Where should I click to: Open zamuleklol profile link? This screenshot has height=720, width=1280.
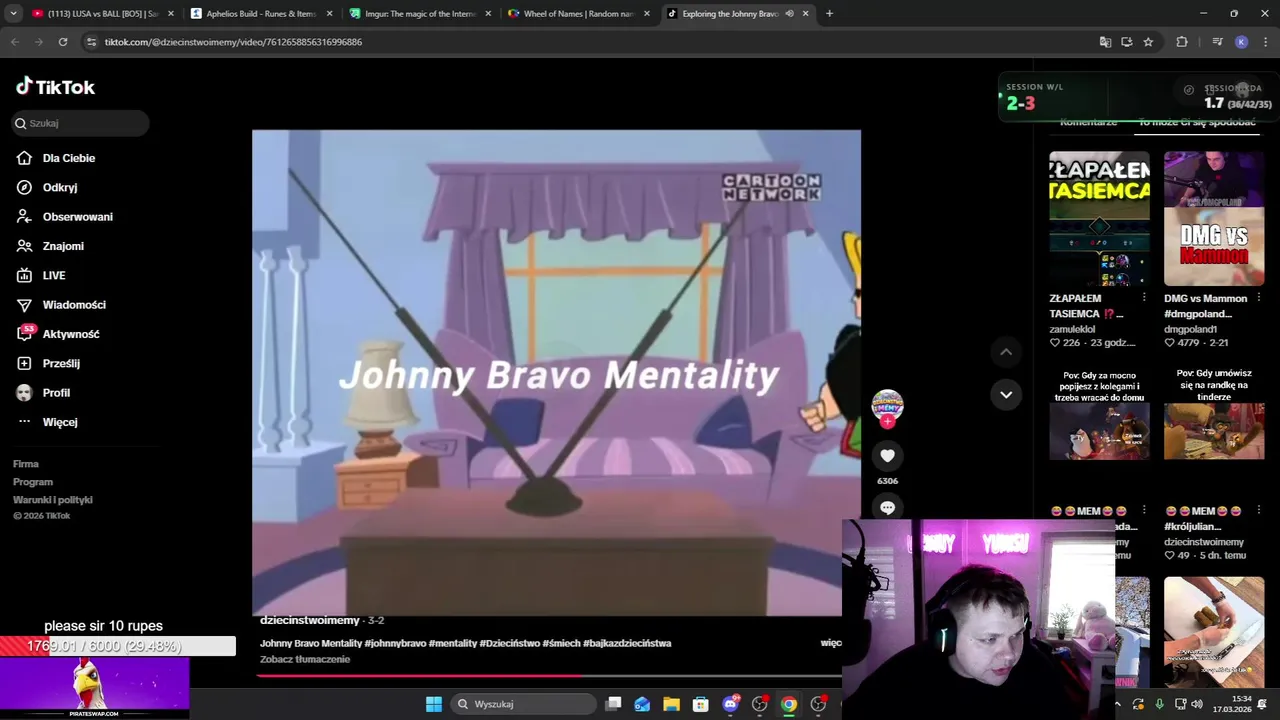(1072, 329)
